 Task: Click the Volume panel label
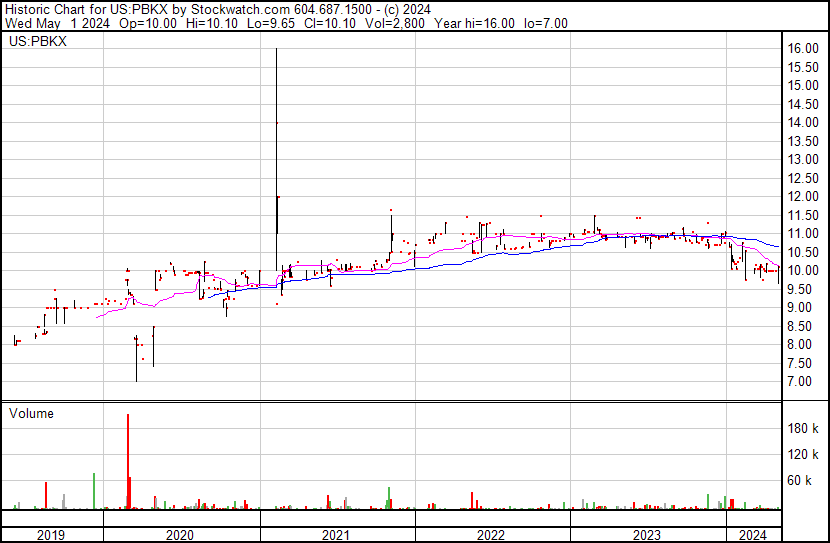(x=31, y=413)
